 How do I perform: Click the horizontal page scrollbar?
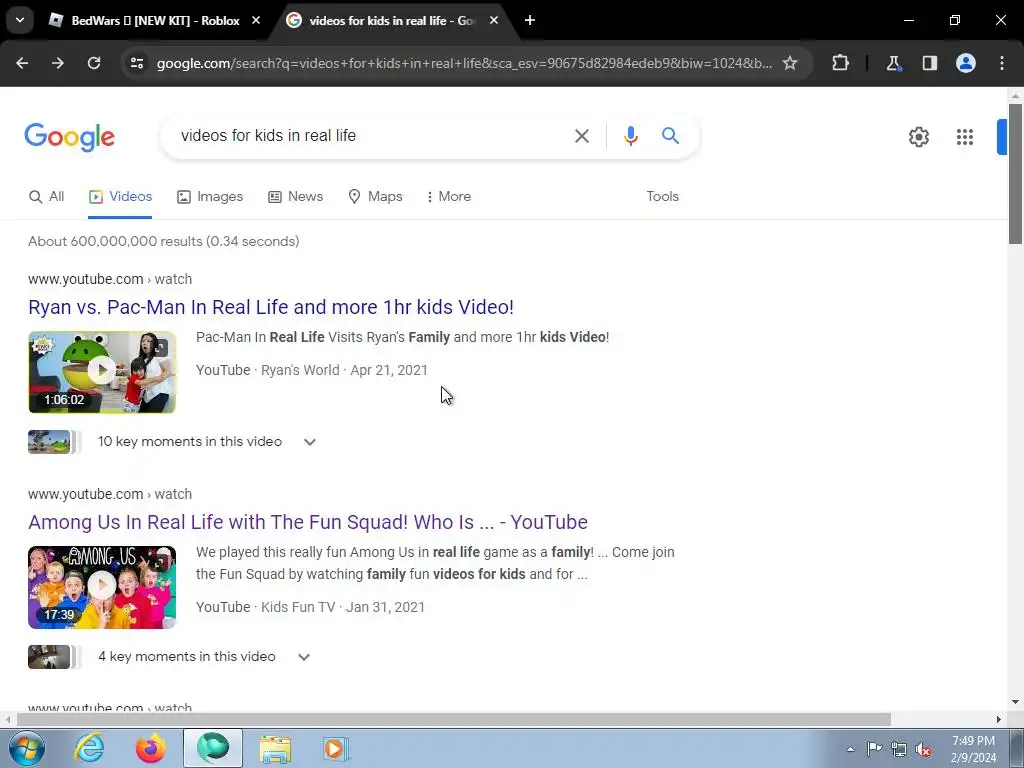point(454,719)
